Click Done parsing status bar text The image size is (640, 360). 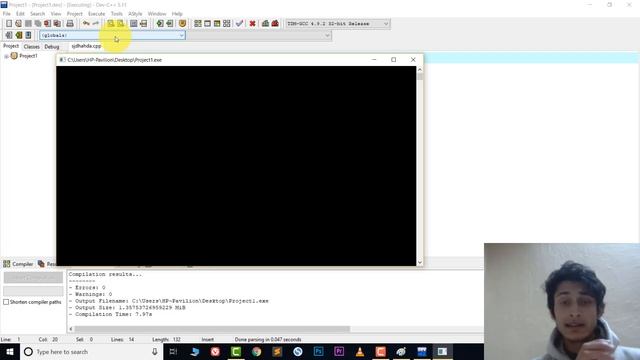[268, 339]
